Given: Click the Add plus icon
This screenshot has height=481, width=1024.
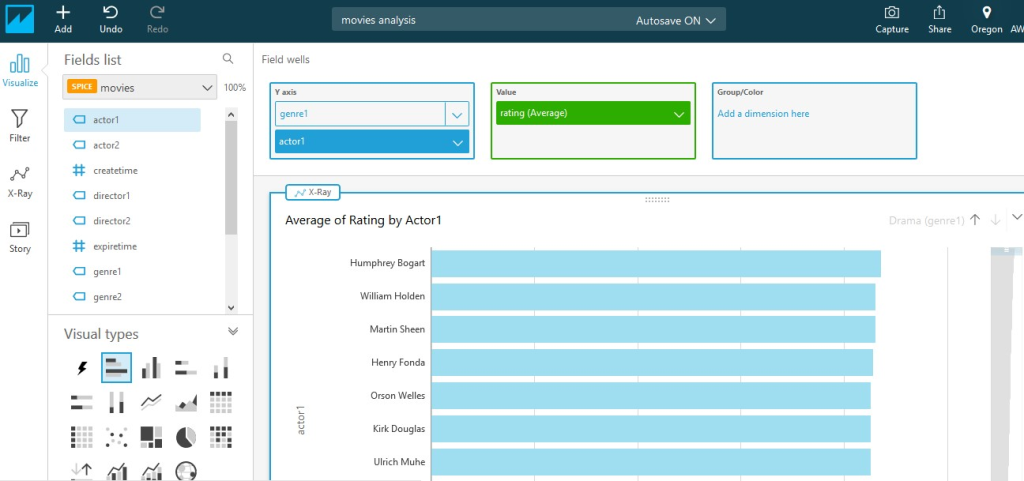Looking at the screenshot, I should 63,12.
